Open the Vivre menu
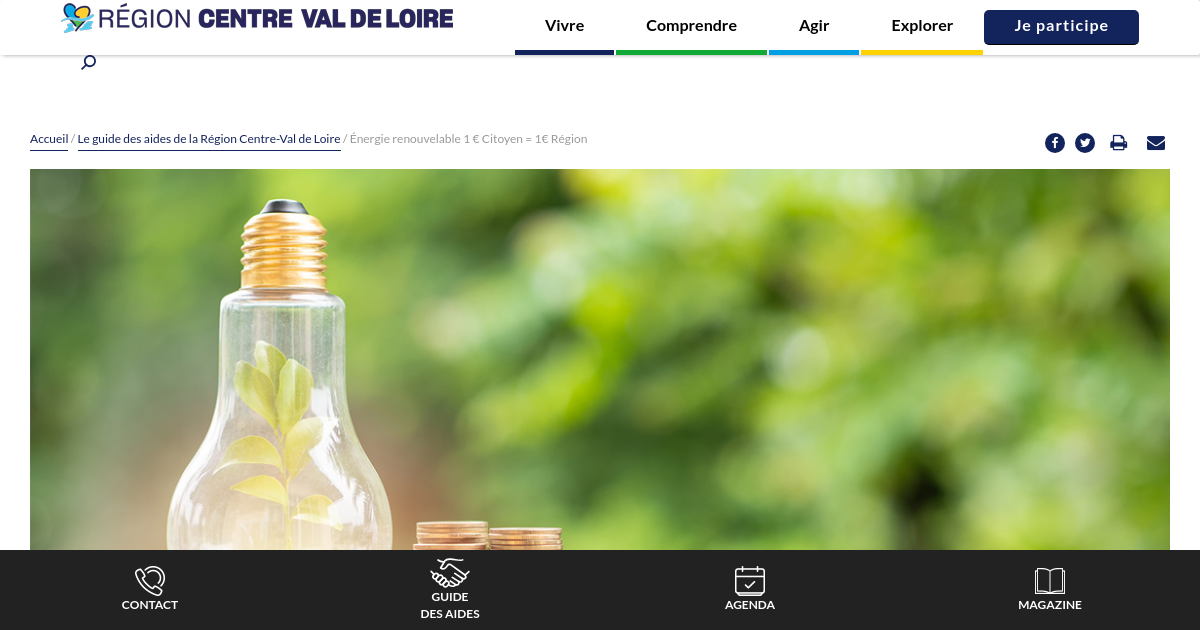The width and height of the screenshot is (1200, 630). click(565, 26)
